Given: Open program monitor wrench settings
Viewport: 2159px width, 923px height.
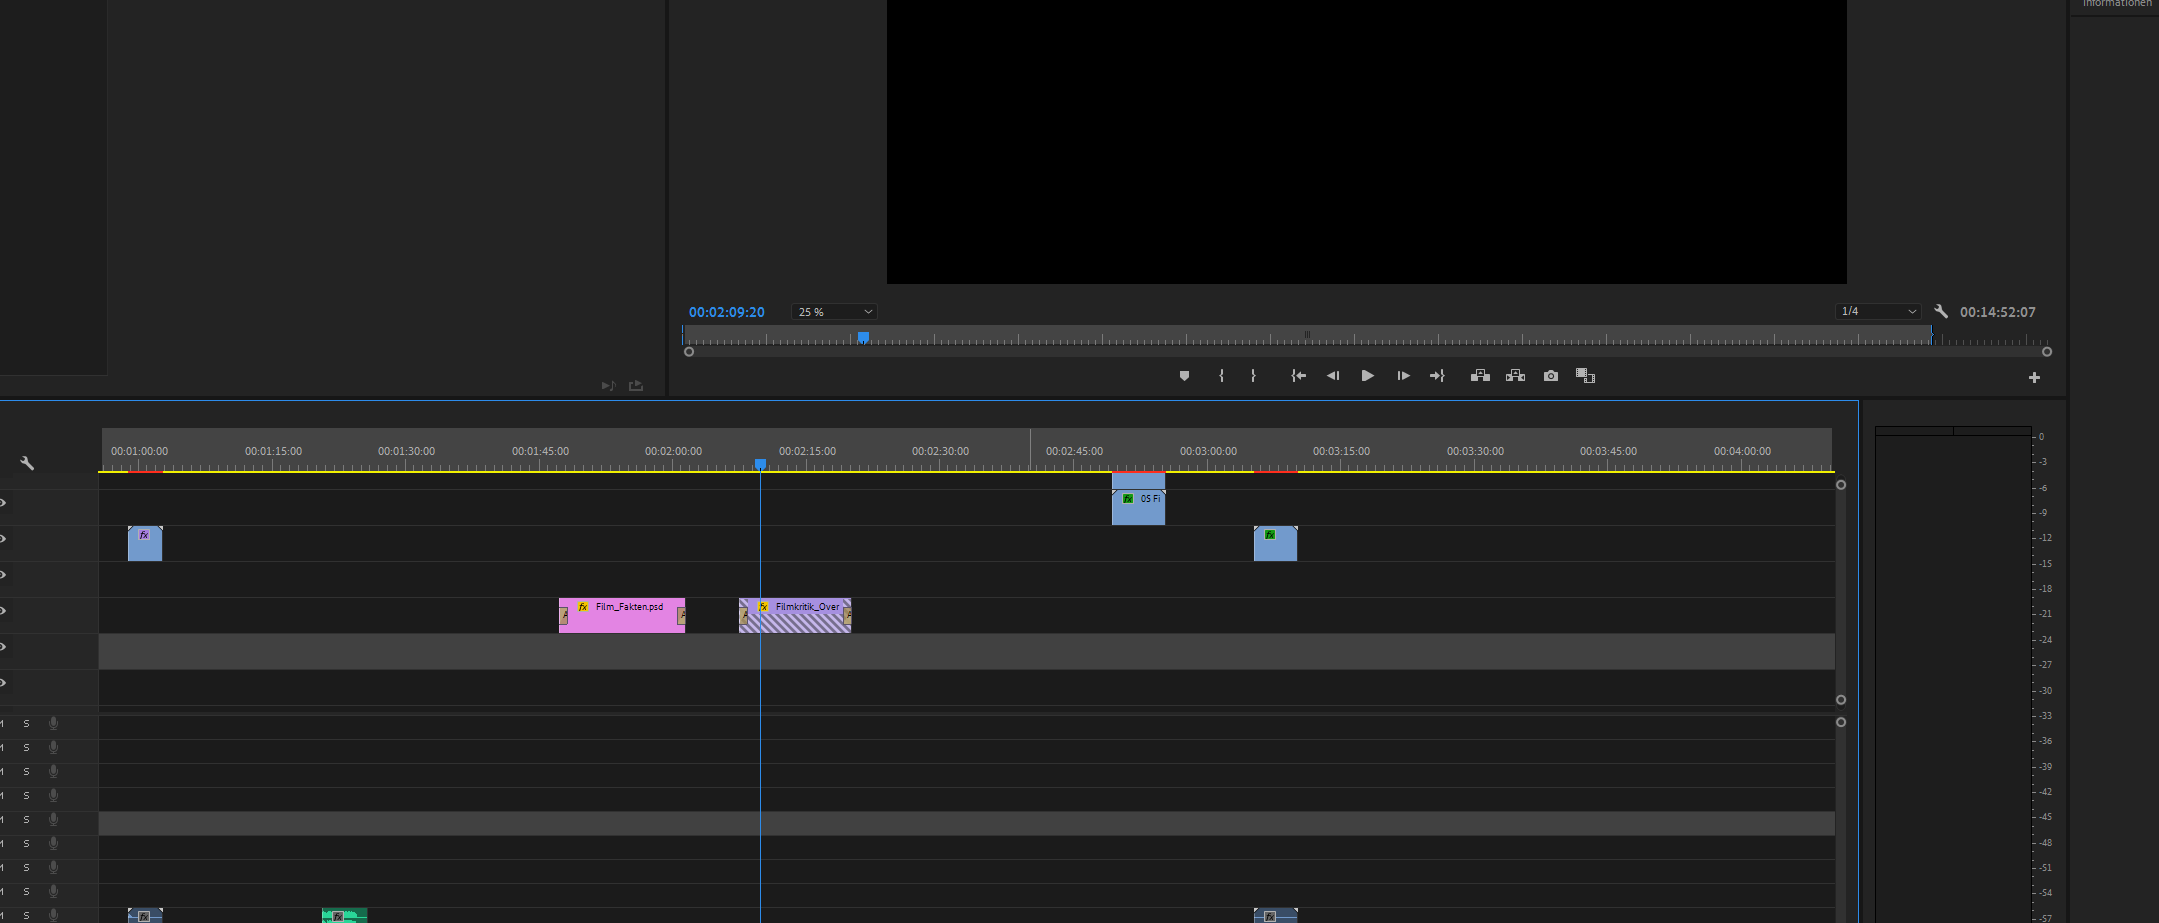Looking at the screenshot, I should (x=1941, y=312).
